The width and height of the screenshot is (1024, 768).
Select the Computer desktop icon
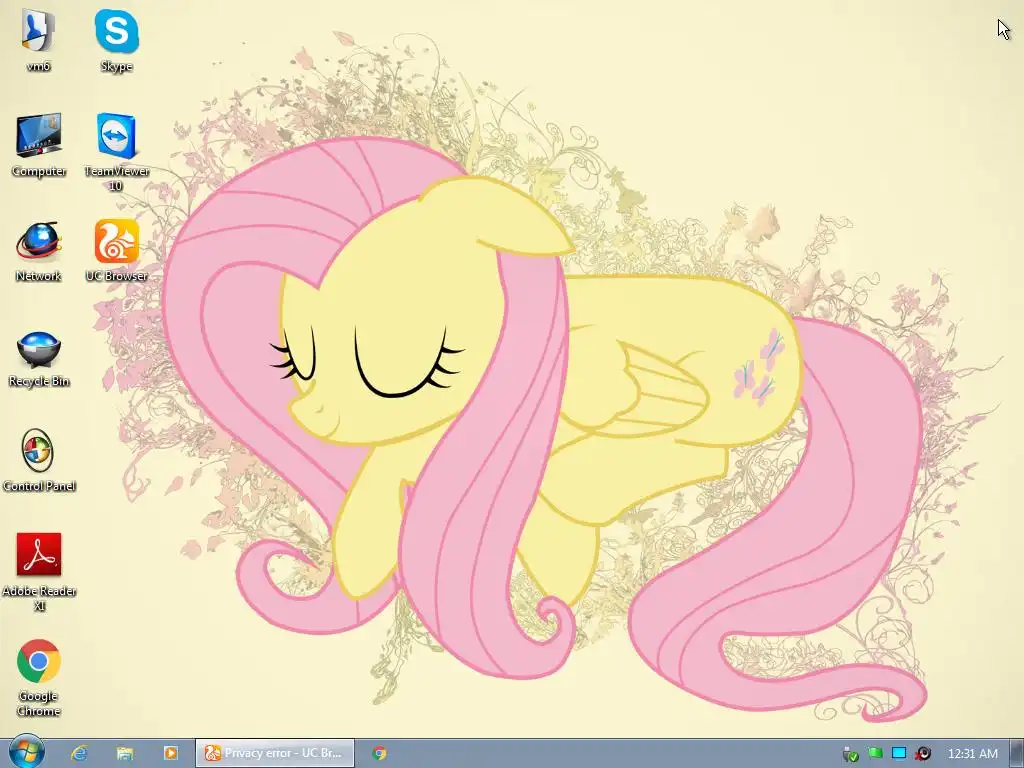[x=39, y=144]
